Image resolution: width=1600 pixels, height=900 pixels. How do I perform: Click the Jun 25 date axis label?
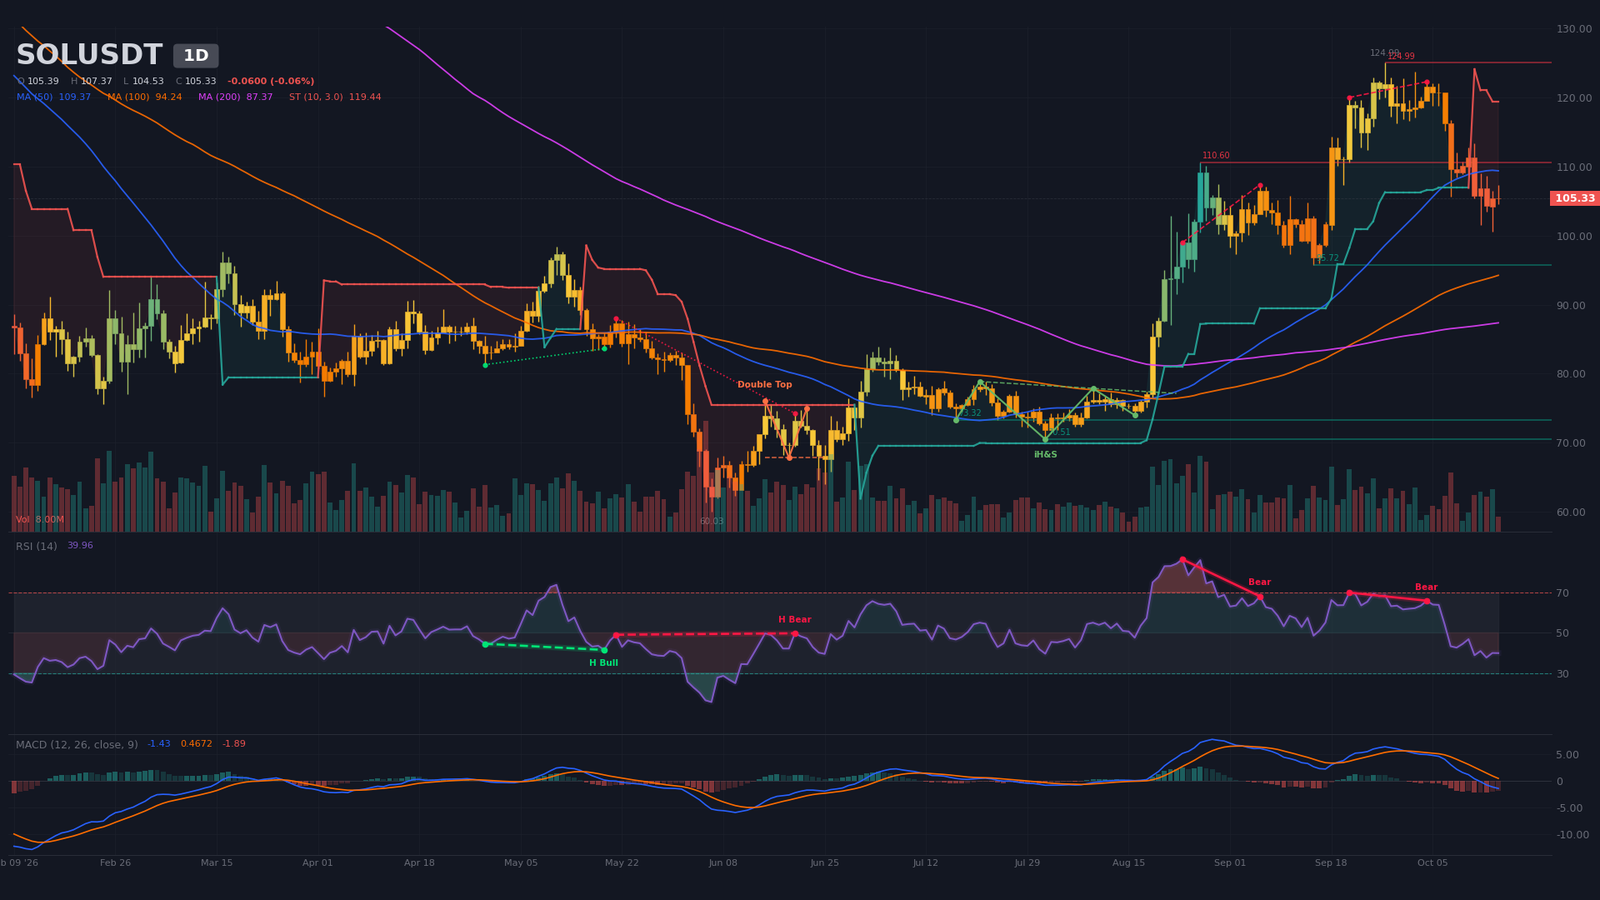[x=825, y=863]
